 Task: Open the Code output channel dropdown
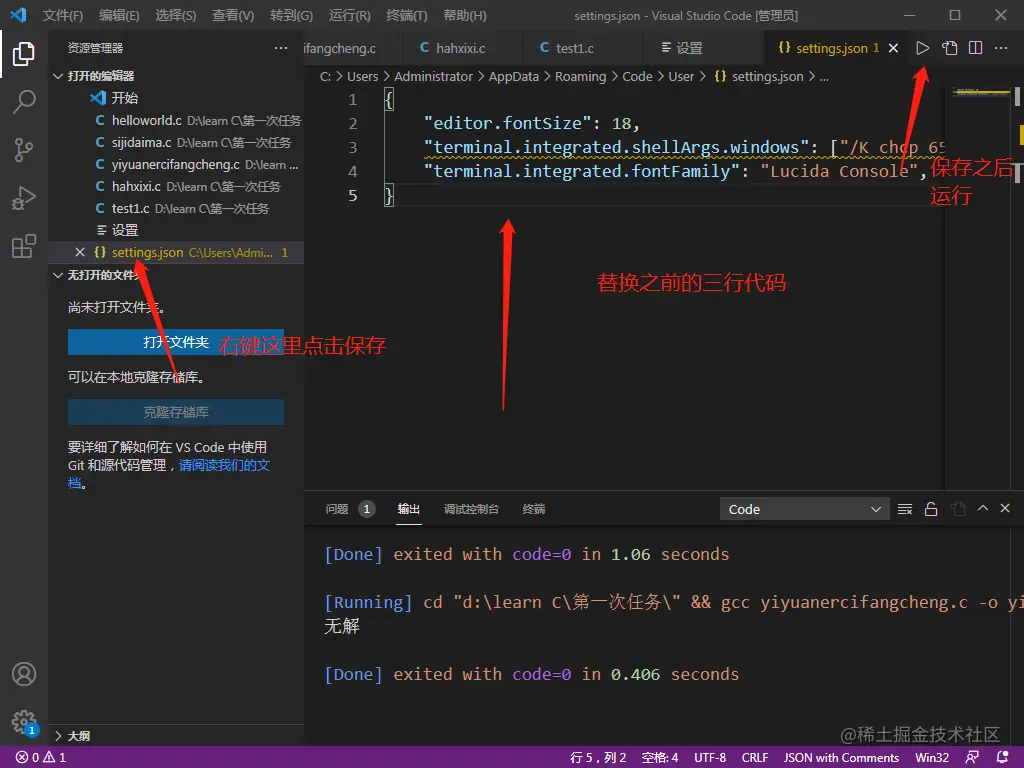805,509
